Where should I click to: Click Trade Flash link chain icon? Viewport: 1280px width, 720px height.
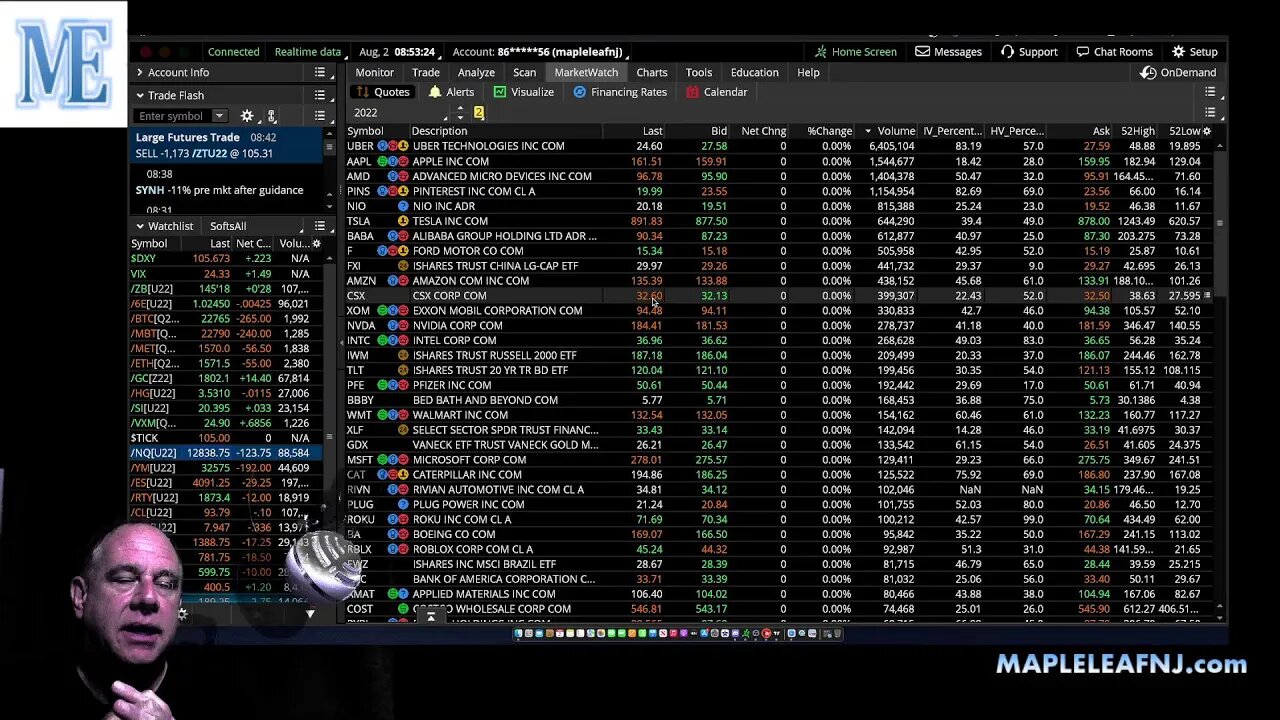click(x=271, y=116)
